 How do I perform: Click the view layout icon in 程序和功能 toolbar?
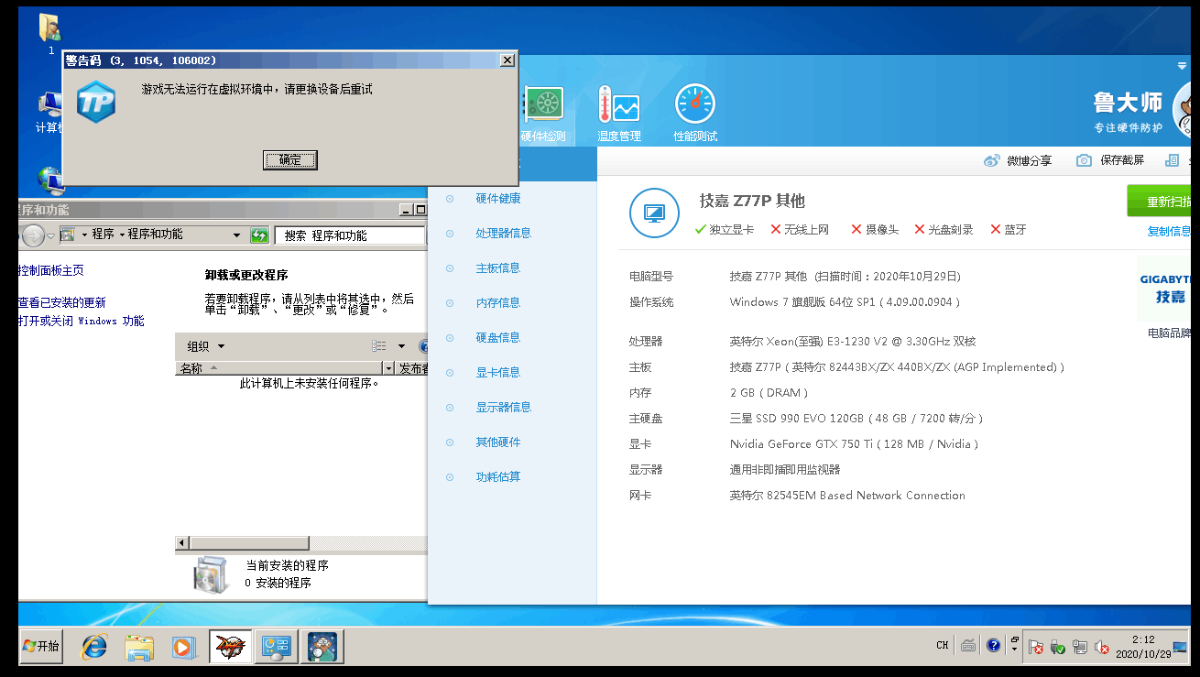click(x=379, y=346)
